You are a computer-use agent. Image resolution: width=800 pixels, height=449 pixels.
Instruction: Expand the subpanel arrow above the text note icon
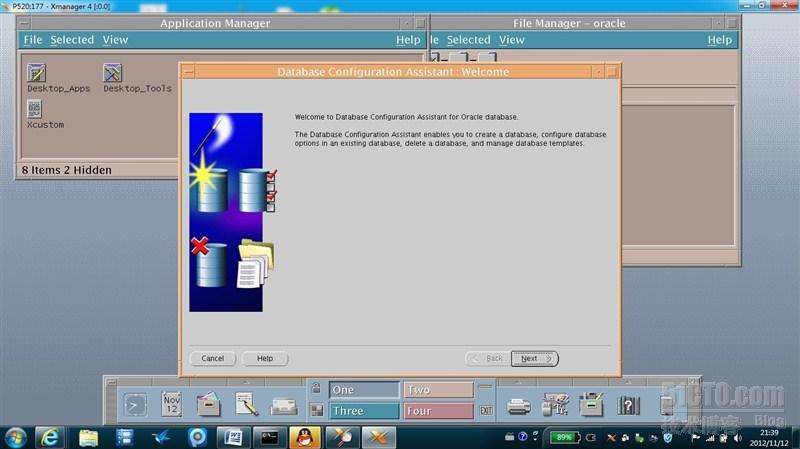click(246, 382)
